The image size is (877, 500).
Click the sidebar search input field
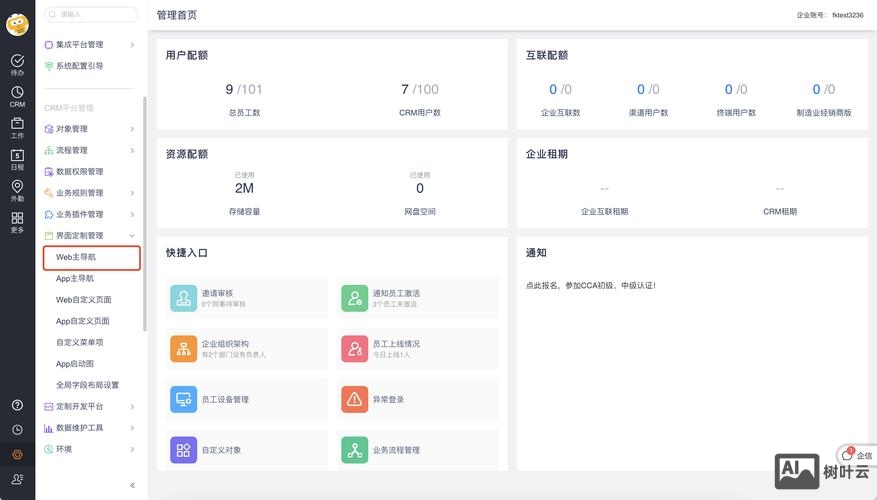pos(91,14)
